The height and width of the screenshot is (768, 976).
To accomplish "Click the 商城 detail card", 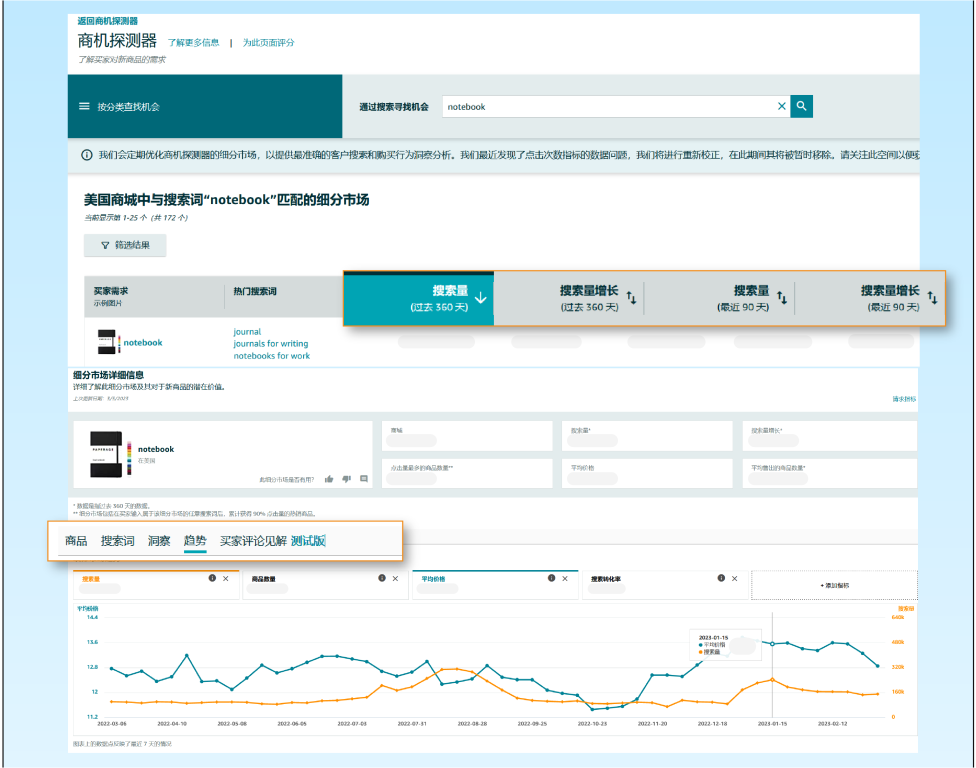I will pos(467,436).
